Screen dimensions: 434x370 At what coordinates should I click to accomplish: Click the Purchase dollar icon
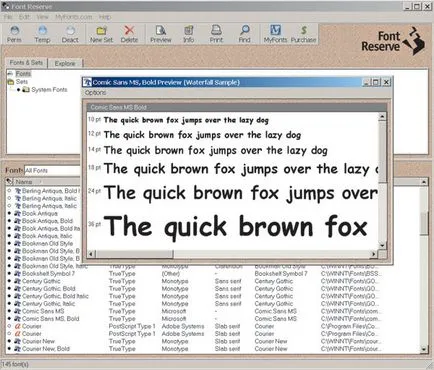click(303, 34)
